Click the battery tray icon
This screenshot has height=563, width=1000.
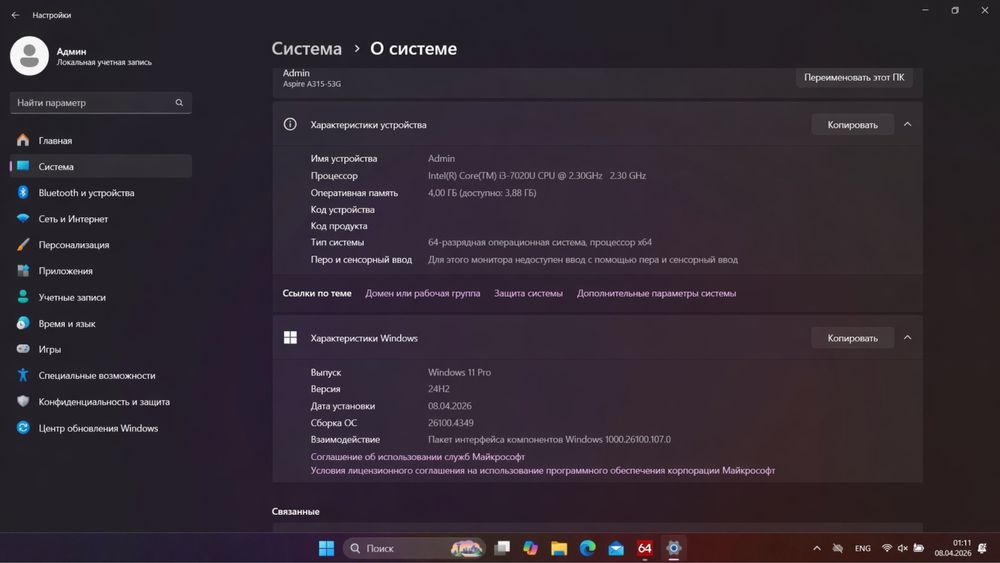point(918,548)
